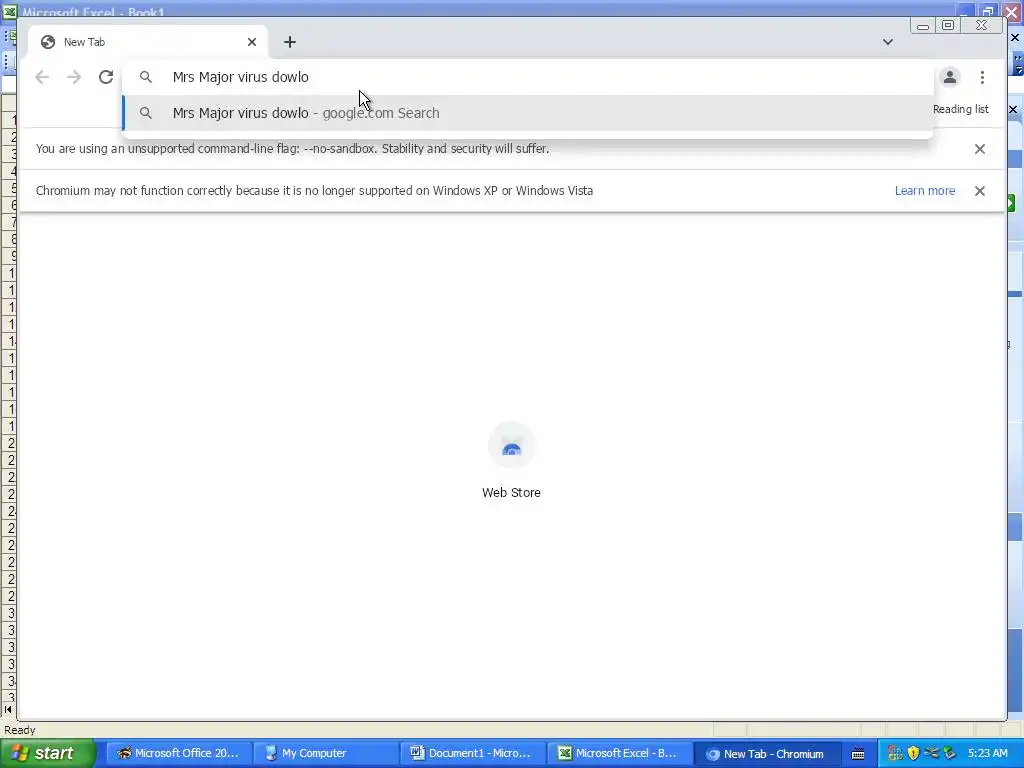Close the Excel window behind Chromium
This screenshot has height=768, width=1024.
[1013, 12]
